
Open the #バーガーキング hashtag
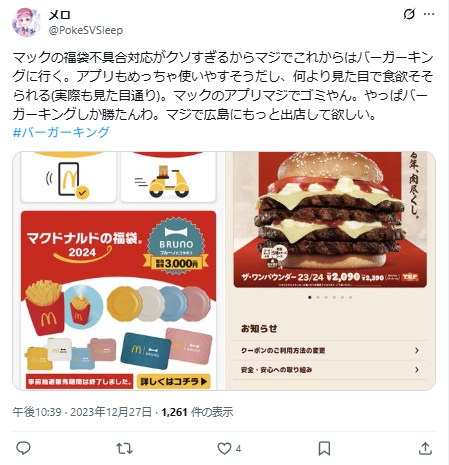(x=61, y=132)
